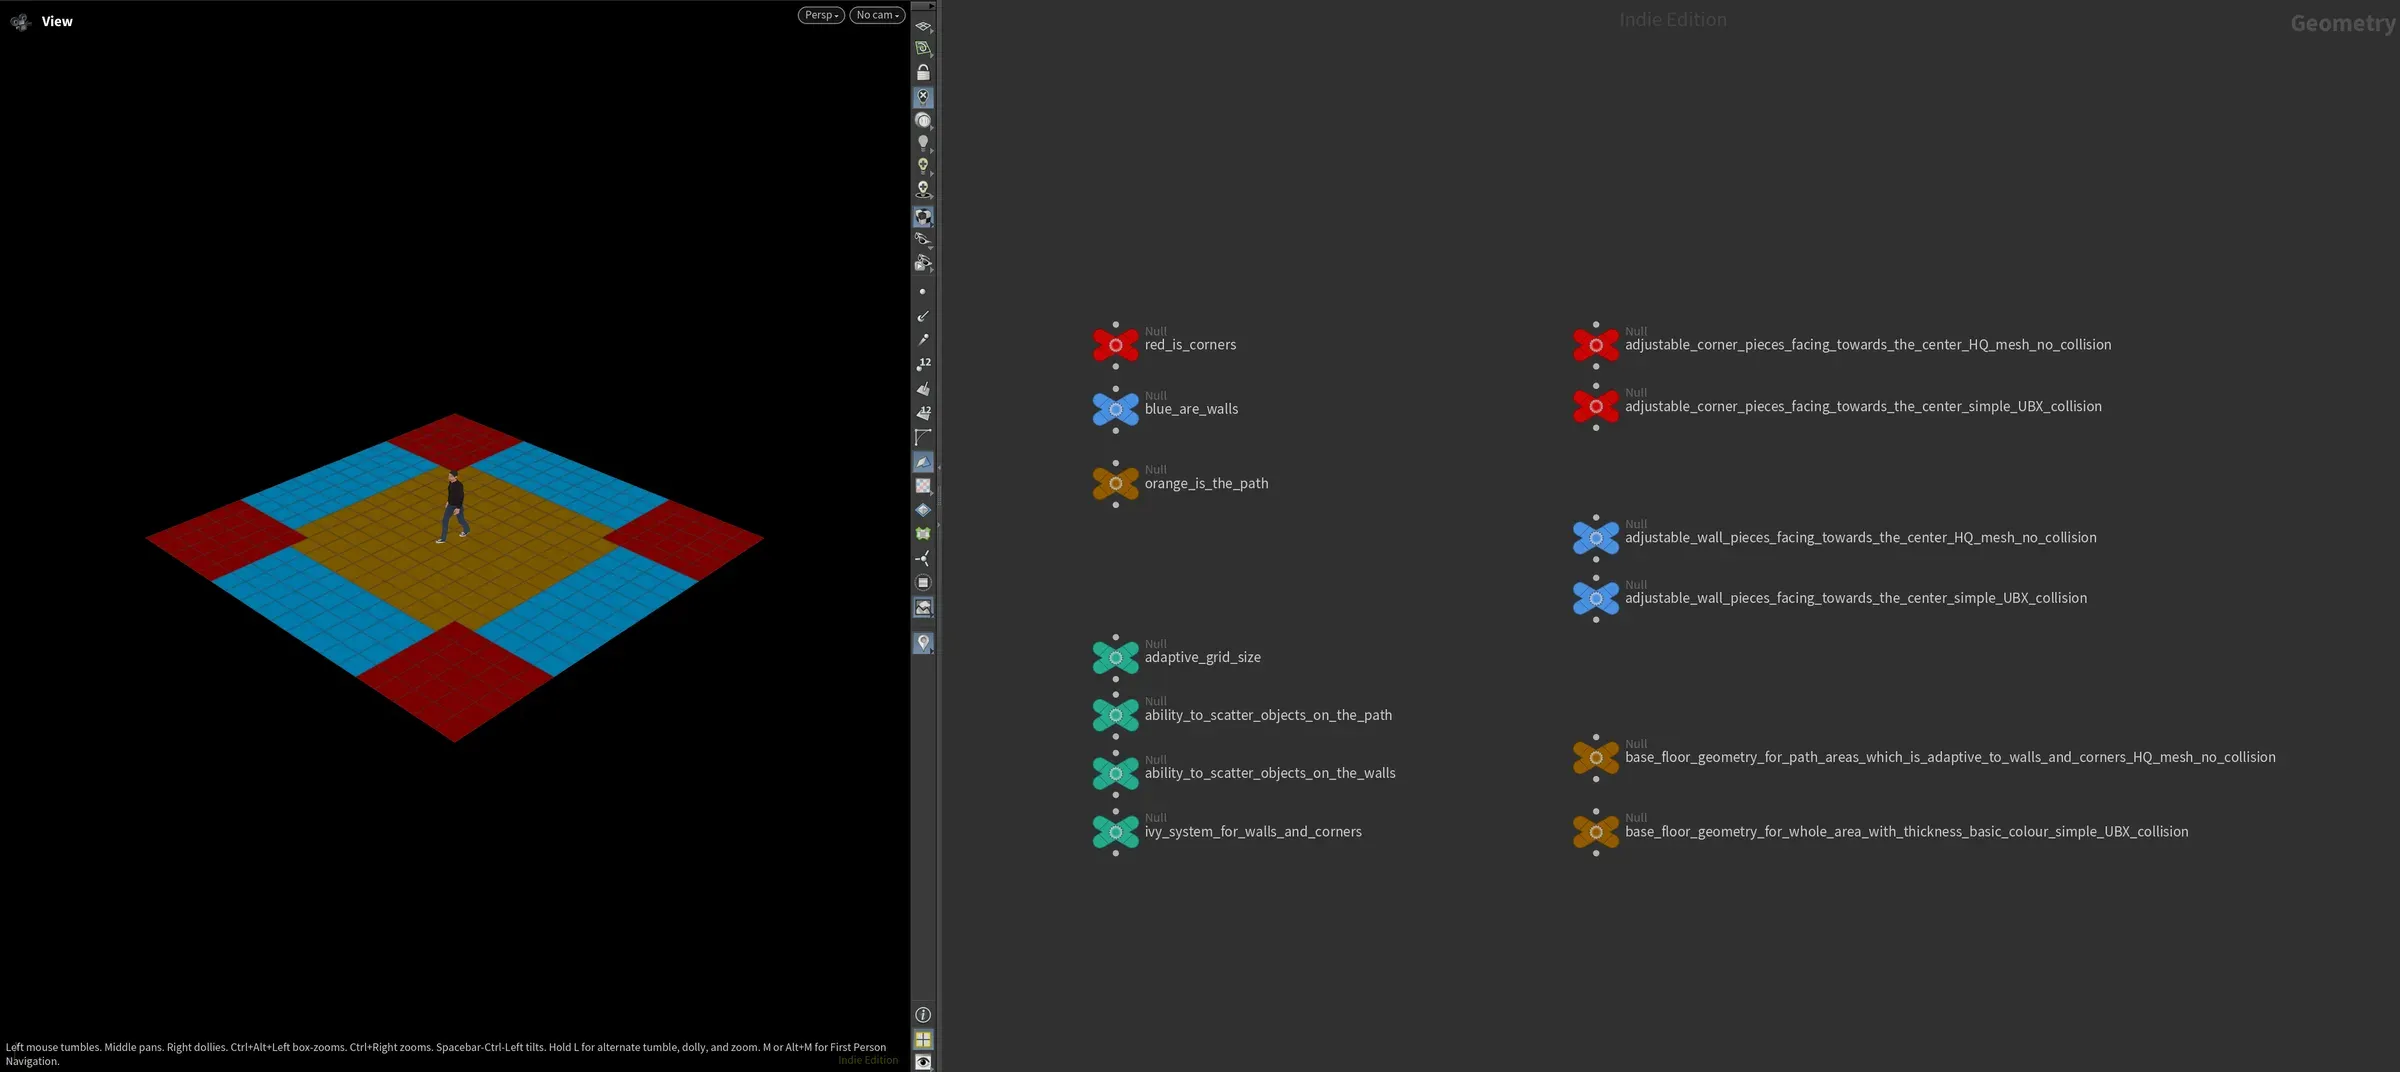The width and height of the screenshot is (2400, 1072).
Task: Select red node adjustable_corner_pieces simple_UBX_collision
Action: tap(1596, 407)
